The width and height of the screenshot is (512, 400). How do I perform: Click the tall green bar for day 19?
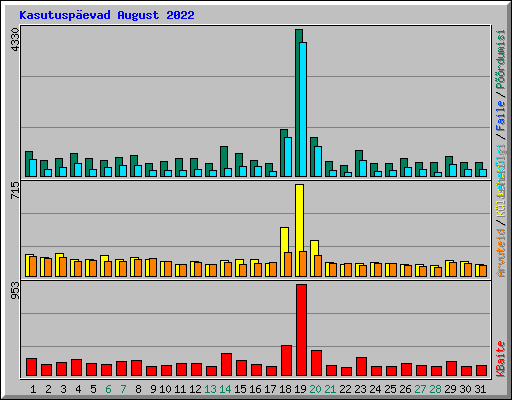point(299,103)
